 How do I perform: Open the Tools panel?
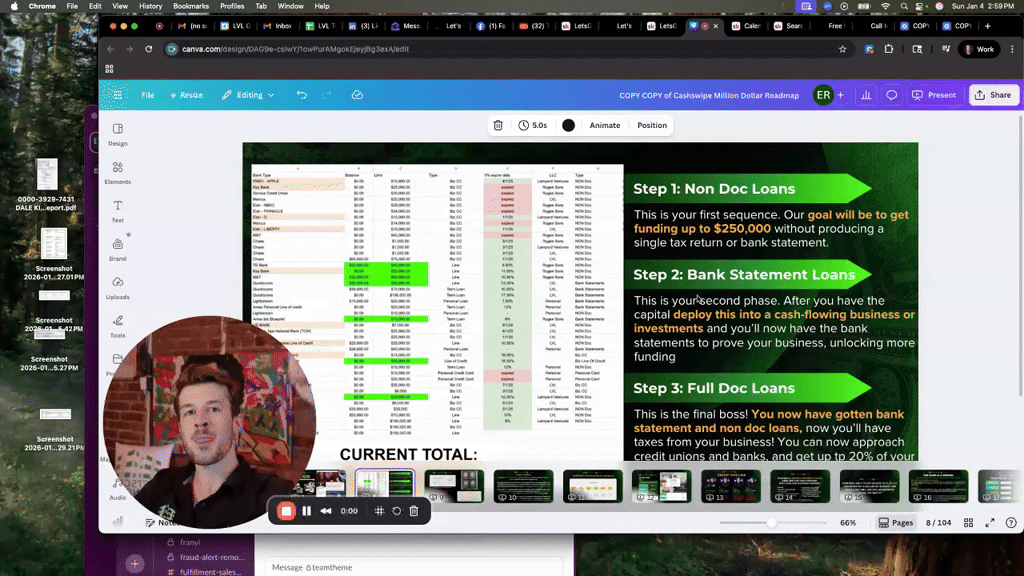tap(118, 327)
